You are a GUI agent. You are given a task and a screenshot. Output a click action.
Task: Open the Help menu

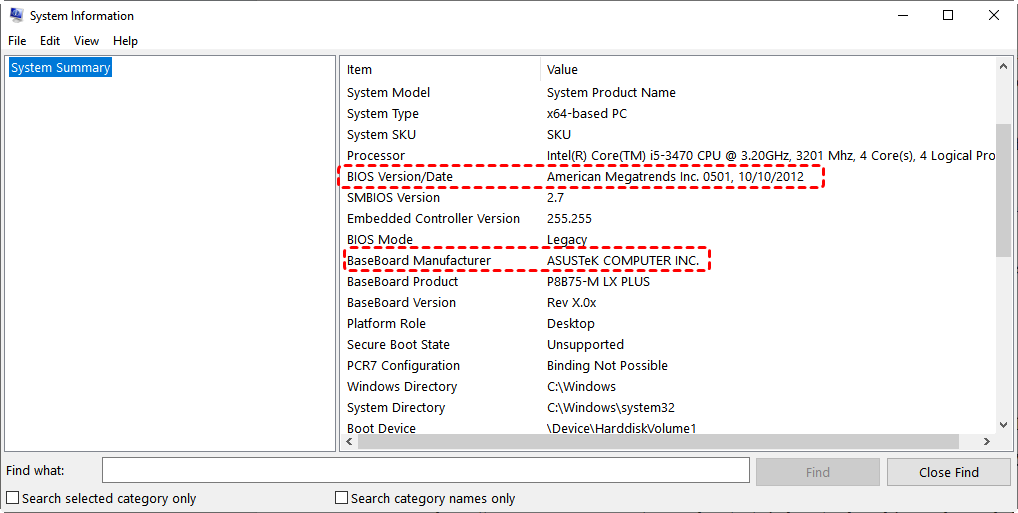125,41
